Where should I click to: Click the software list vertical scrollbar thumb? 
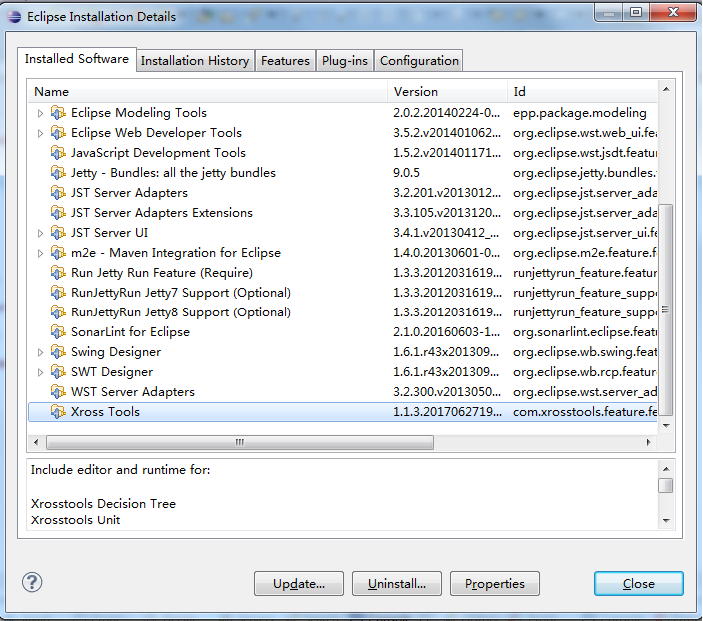666,310
